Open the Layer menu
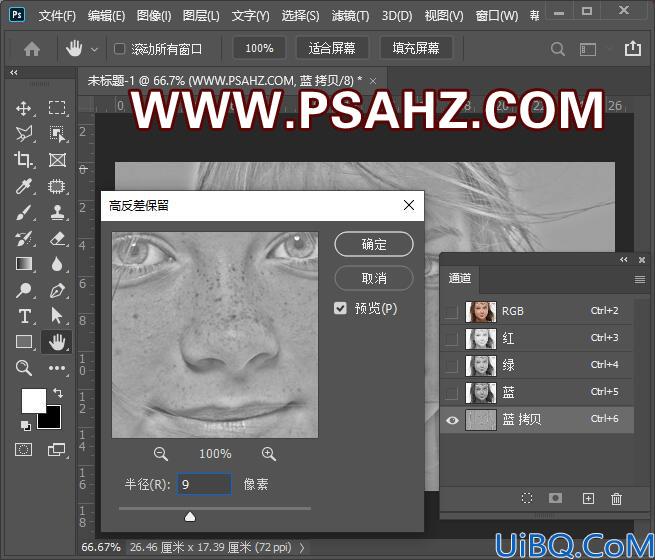The height and width of the screenshot is (560, 655). pos(201,16)
